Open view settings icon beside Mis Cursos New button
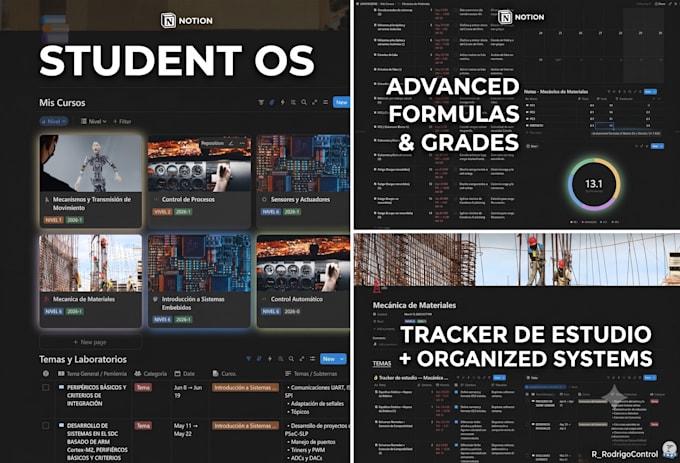Screen dimensions: 680x463 coord(325,102)
